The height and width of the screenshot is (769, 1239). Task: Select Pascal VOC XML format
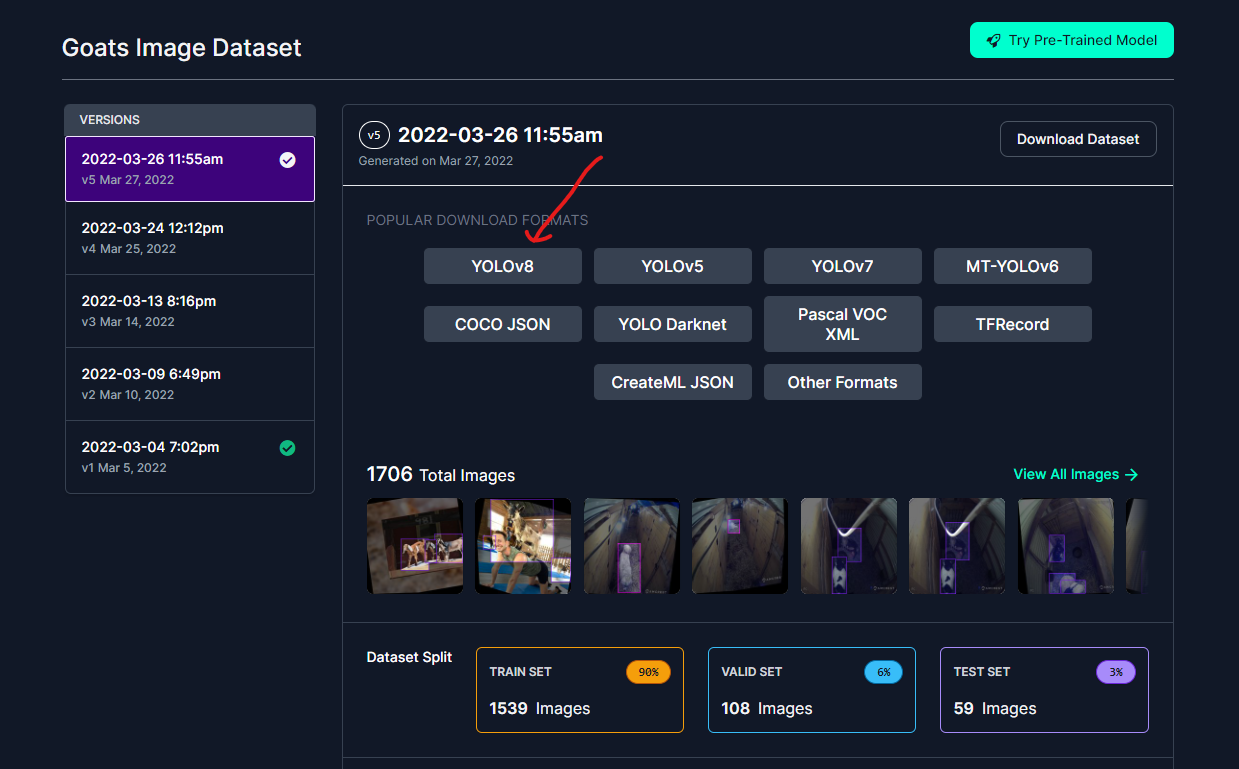pyautogui.click(x=843, y=324)
